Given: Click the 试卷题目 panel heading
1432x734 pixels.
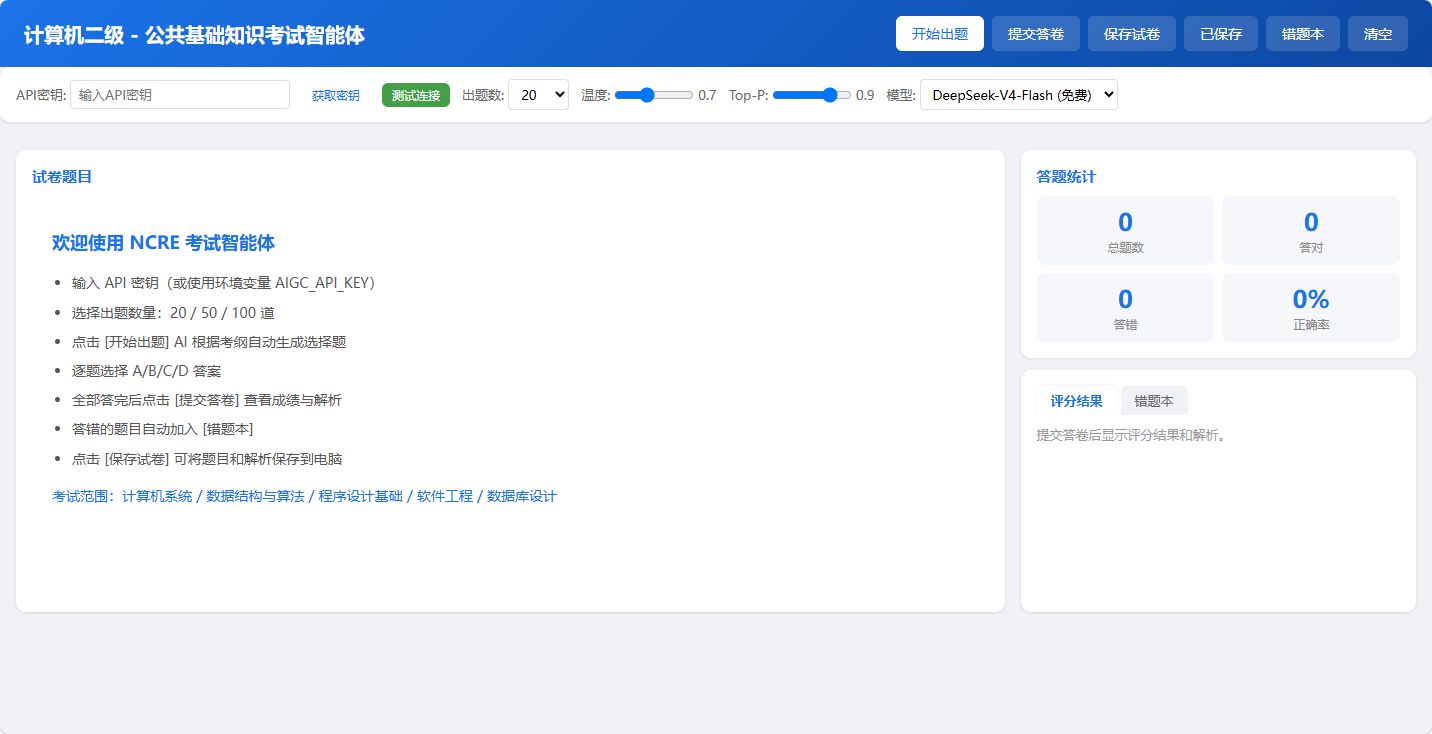Looking at the screenshot, I should click(x=62, y=177).
